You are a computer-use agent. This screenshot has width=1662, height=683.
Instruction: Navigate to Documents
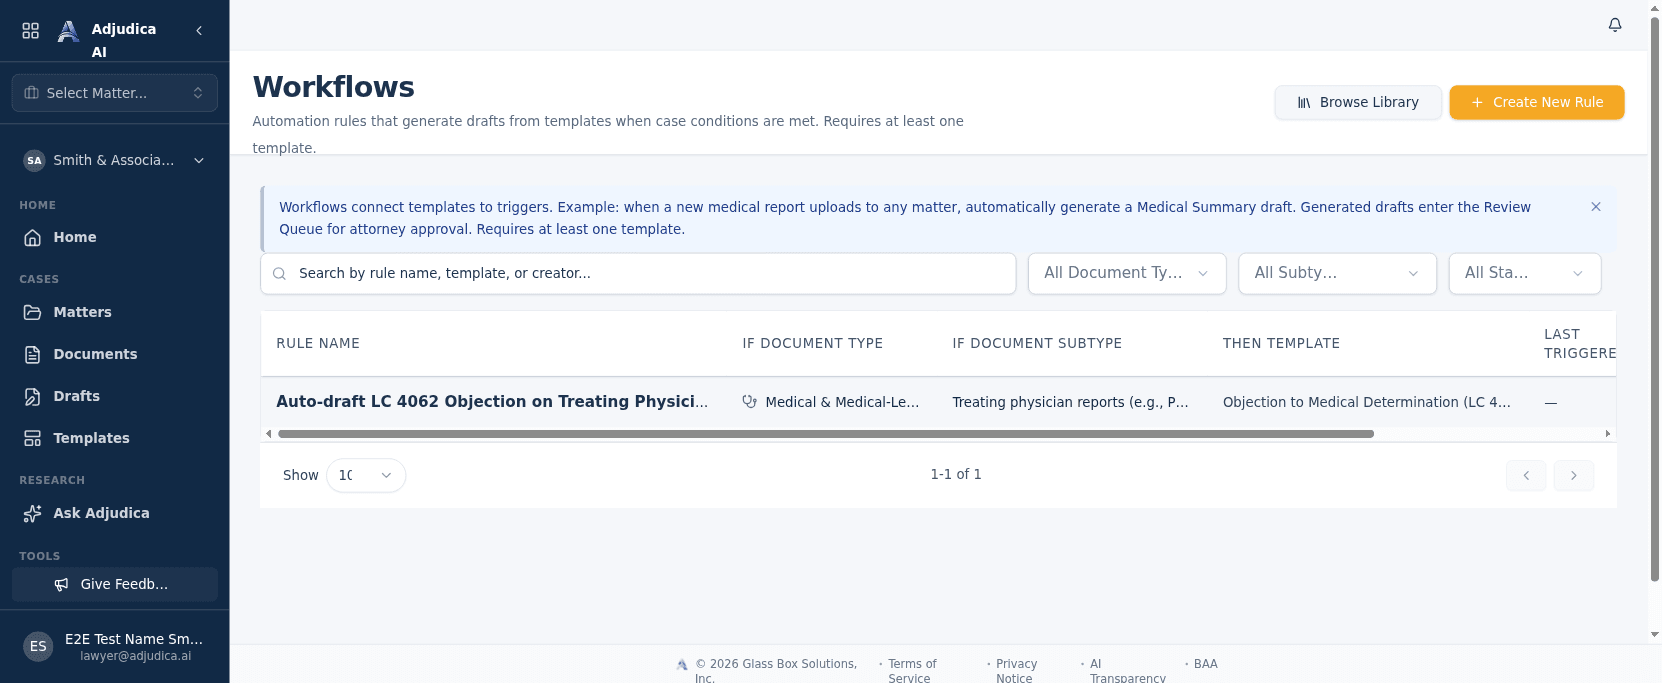point(115,354)
